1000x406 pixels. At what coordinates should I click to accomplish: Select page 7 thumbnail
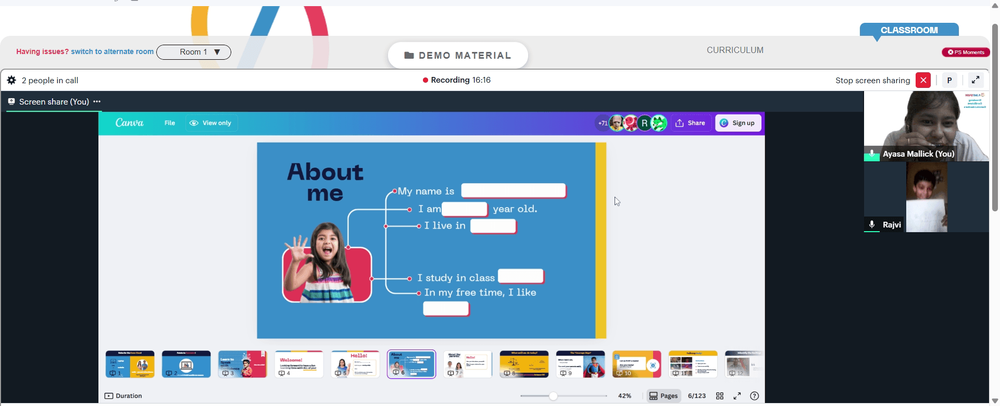click(467, 364)
